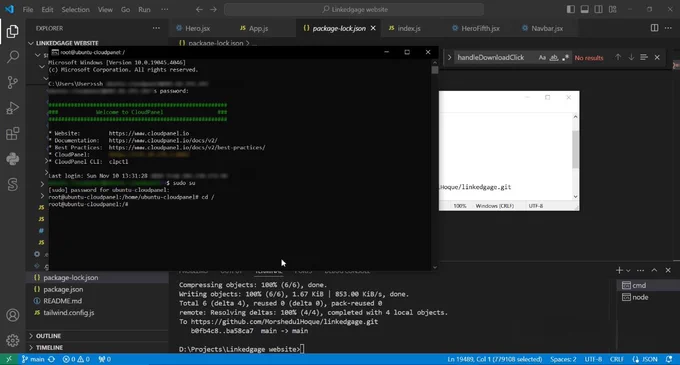Open README.md in the explorer
The height and width of the screenshot is (365, 680).
point(97,301)
